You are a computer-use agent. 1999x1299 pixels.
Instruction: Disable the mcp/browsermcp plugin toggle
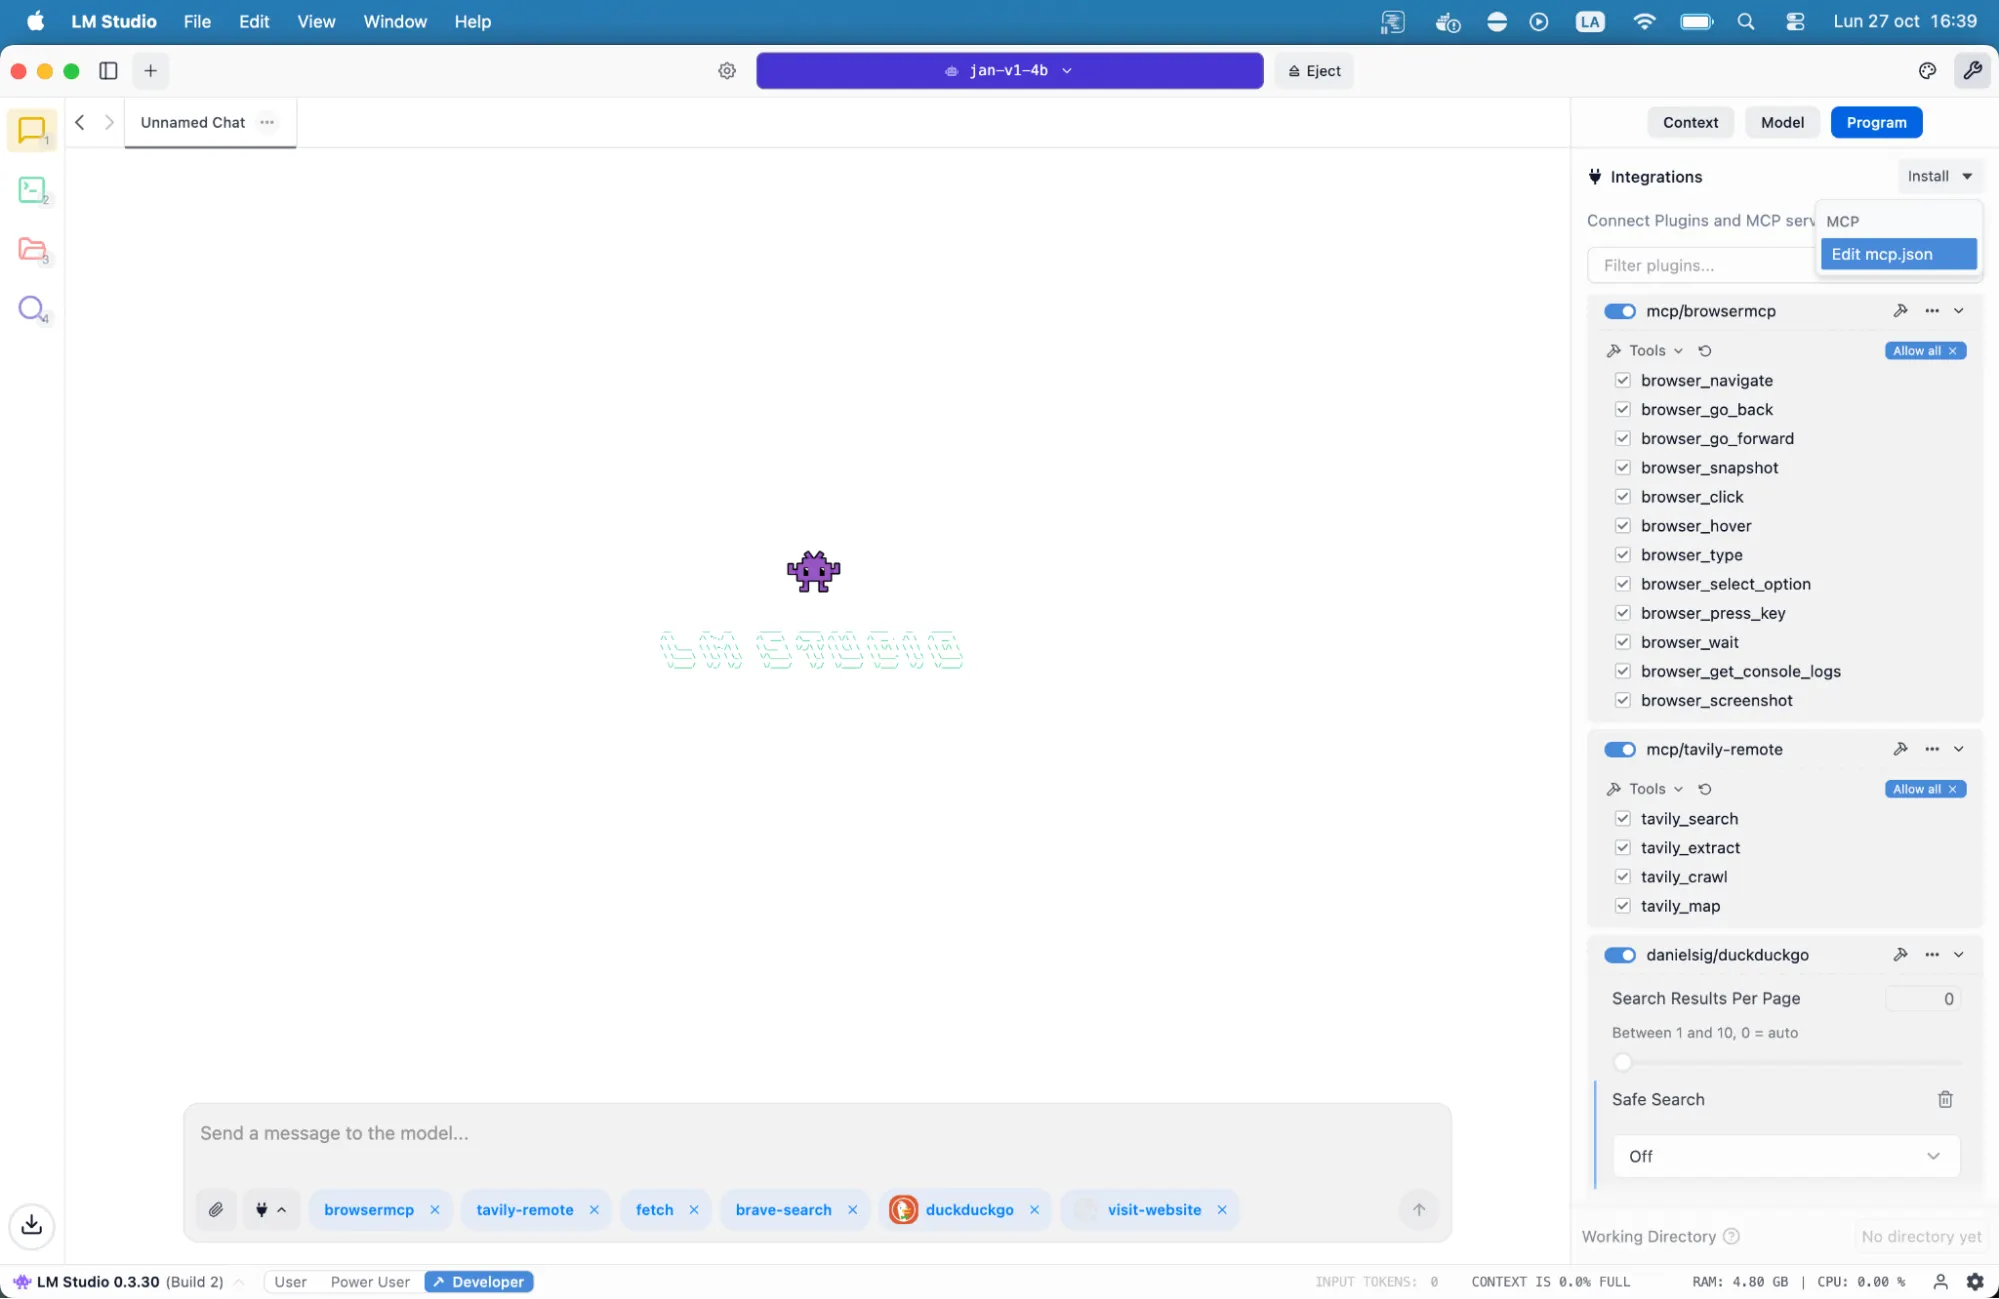pos(1619,311)
